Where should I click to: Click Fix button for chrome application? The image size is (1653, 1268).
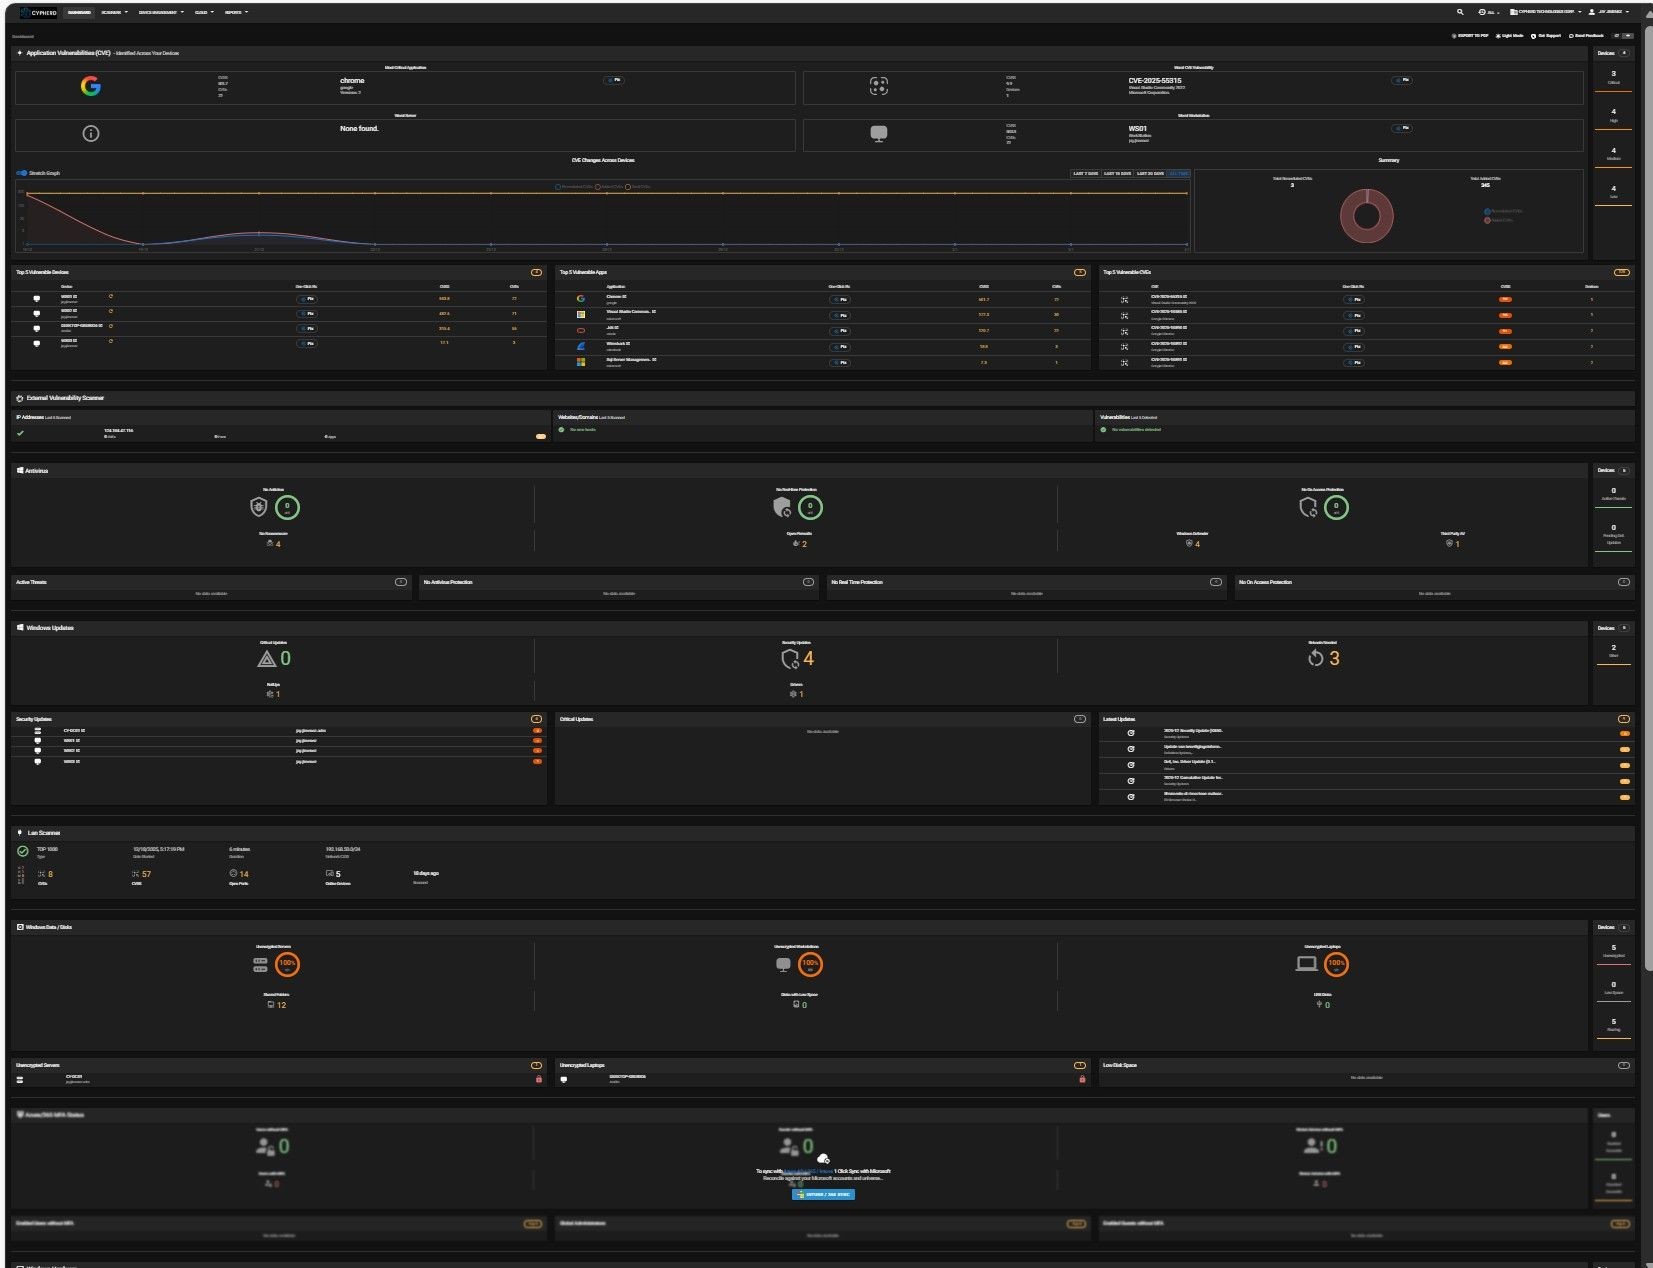pos(613,80)
